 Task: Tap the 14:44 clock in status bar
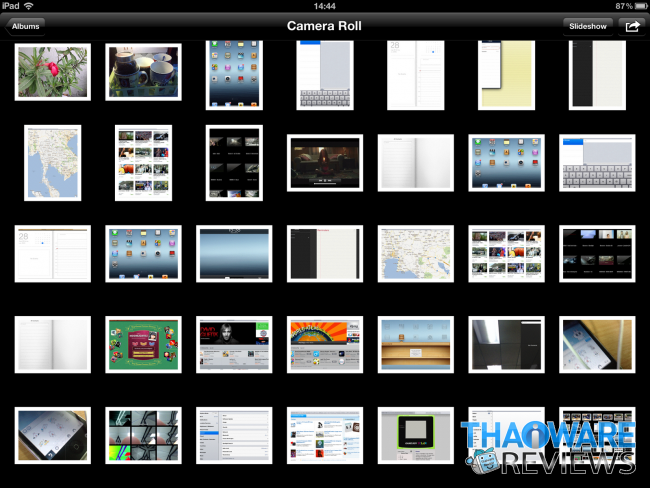[x=324, y=6]
